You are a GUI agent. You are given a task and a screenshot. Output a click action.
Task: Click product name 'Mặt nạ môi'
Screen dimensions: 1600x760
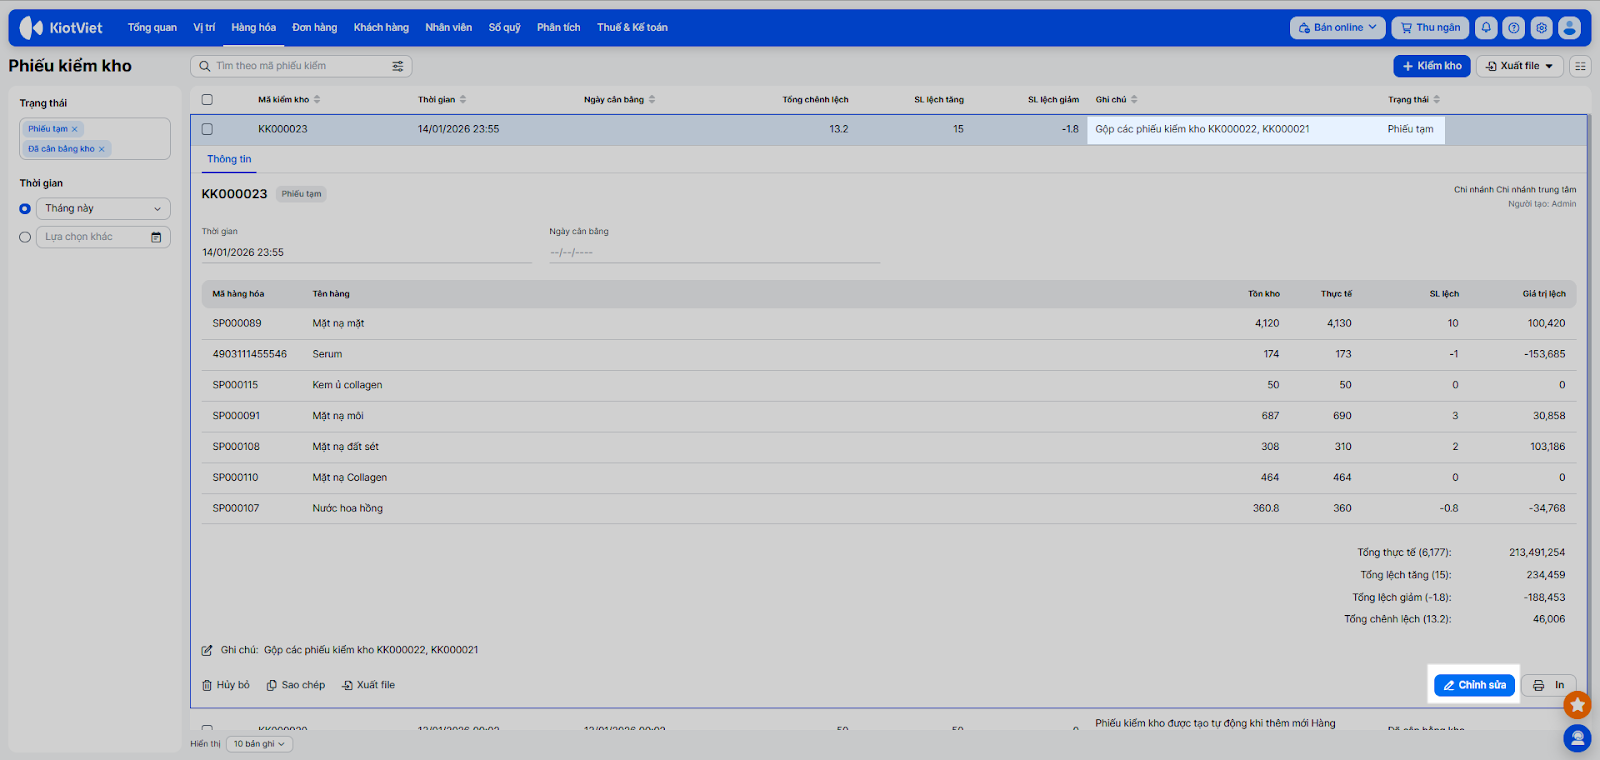pos(338,416)
